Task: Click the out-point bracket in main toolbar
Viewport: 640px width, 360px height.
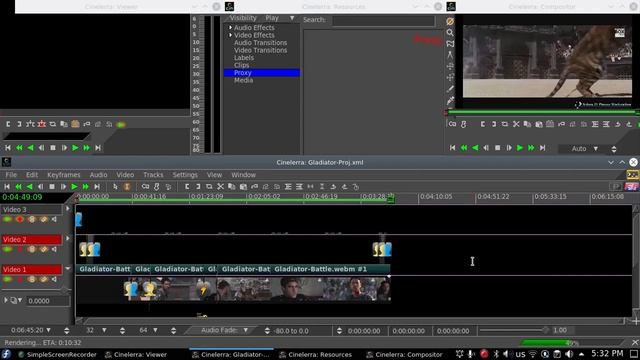Action: [x=198, y=187]
